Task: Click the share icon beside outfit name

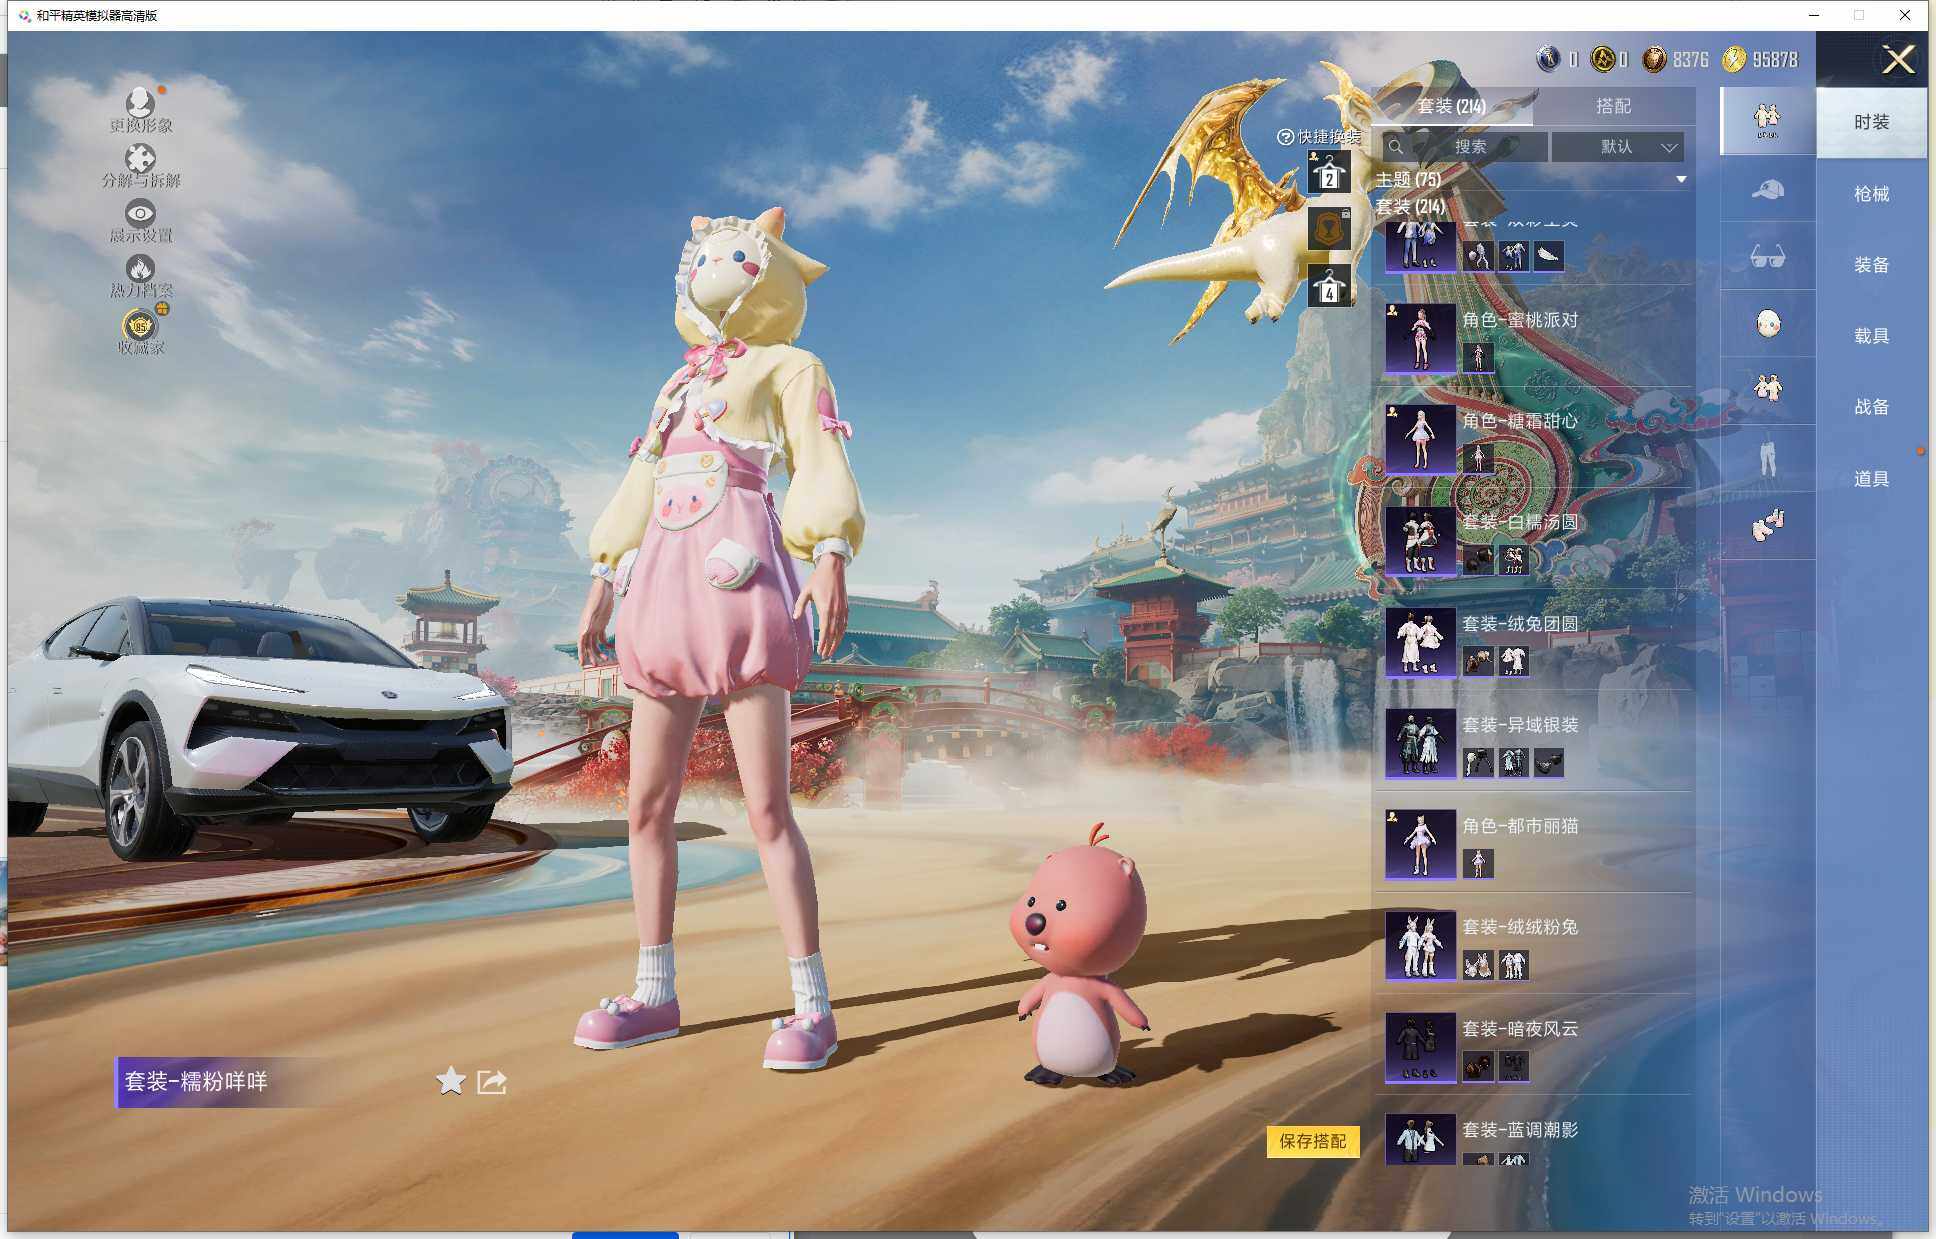Action: [491, 1081]
